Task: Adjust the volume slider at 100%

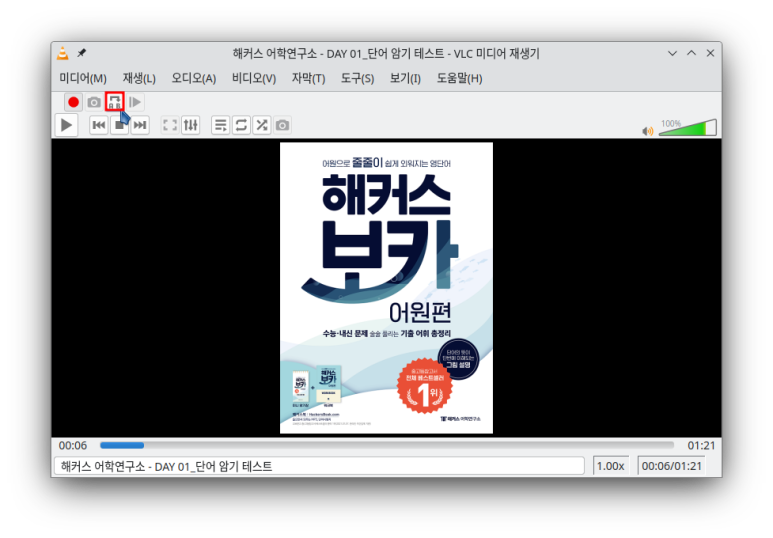Action: [x=688, y=128]
